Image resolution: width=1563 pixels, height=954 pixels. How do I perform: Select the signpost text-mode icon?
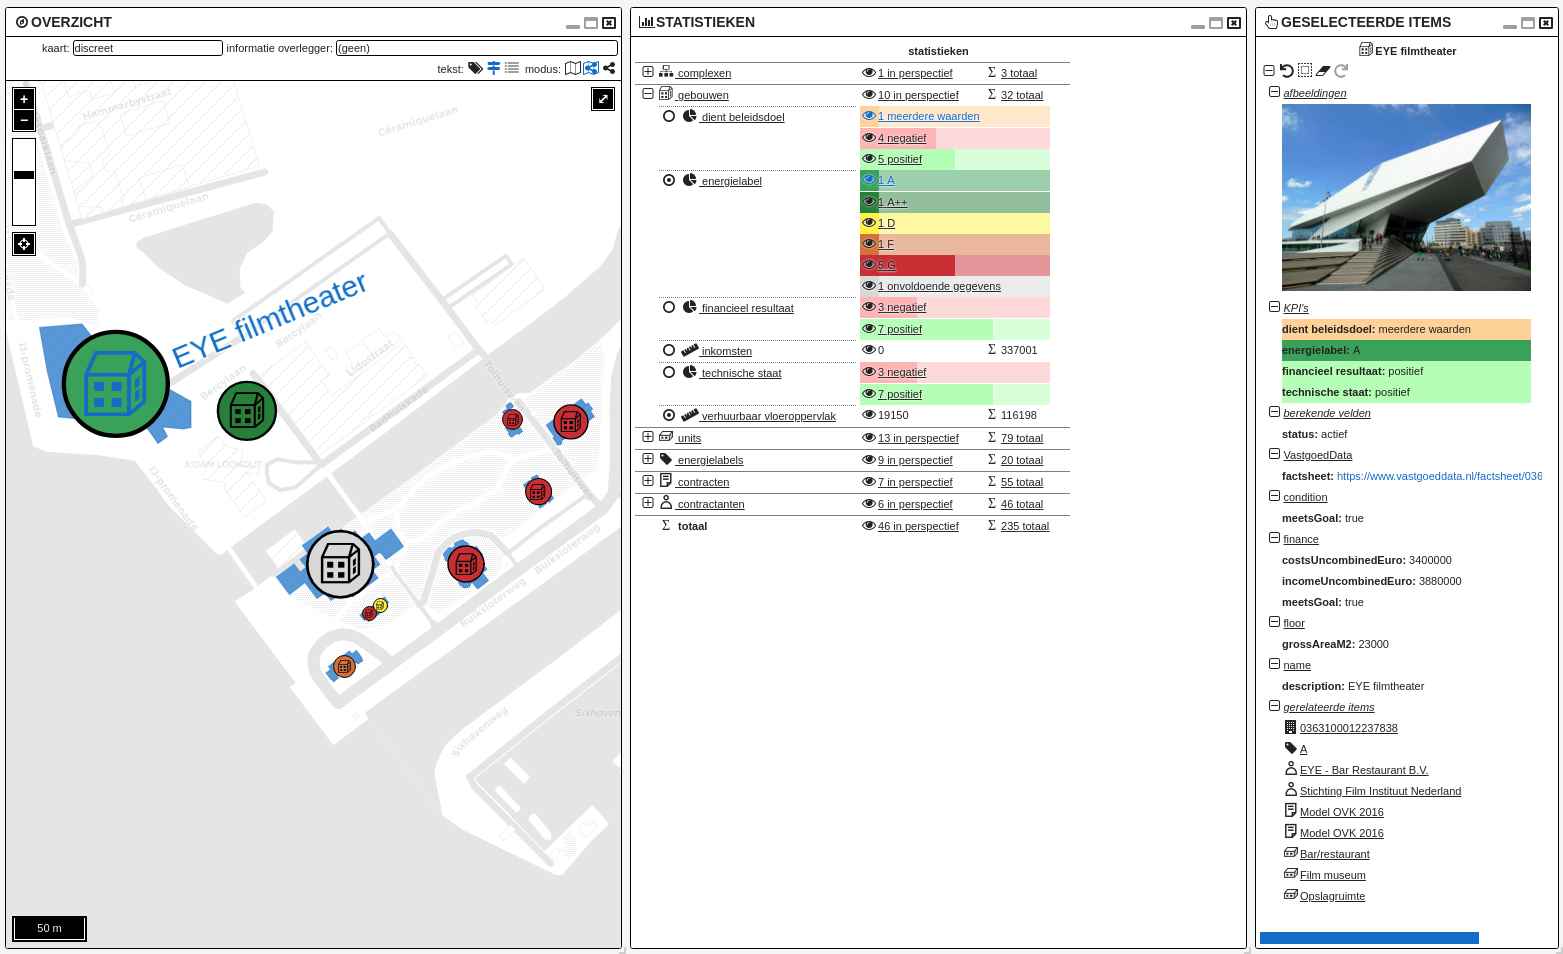pos(493,68)
